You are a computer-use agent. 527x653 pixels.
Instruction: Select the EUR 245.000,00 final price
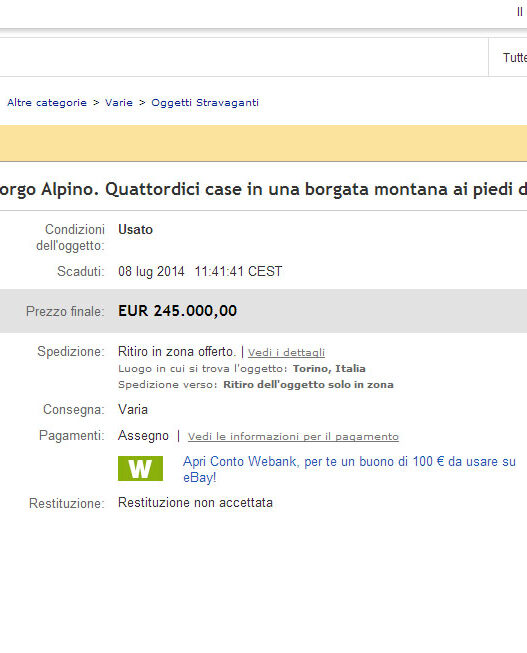[177, 311]
